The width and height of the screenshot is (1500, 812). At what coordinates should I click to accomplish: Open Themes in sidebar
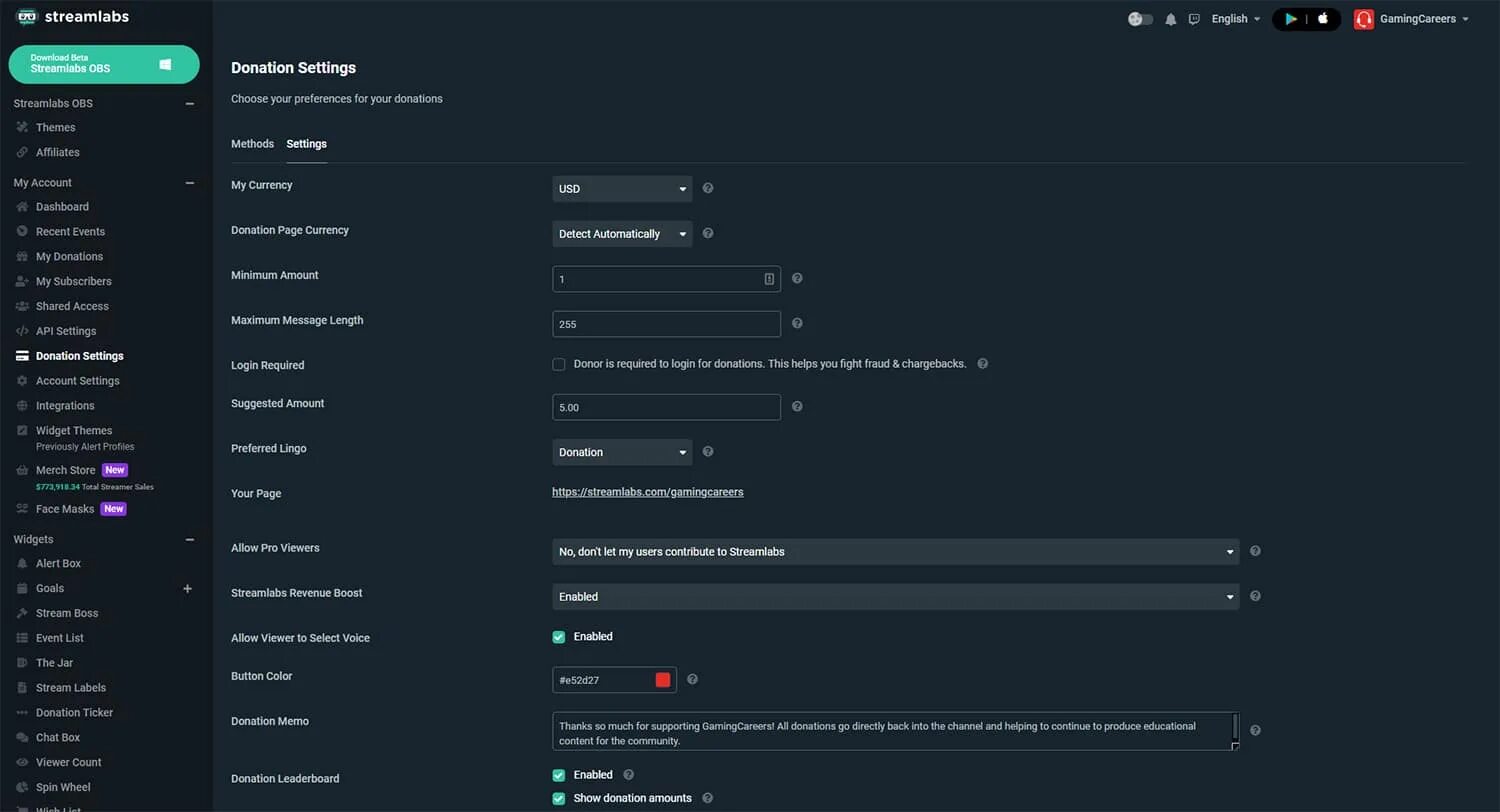[55, 128]
